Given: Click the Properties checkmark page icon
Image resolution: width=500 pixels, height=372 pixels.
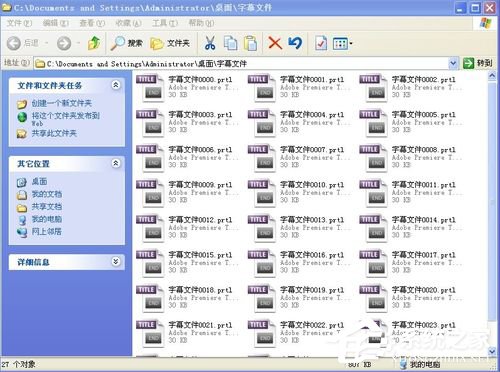Looking at the screenshot, I should (x=321, y=43).
